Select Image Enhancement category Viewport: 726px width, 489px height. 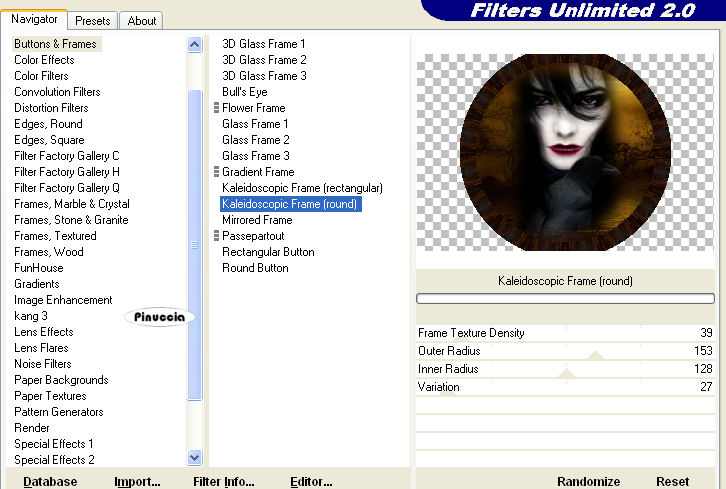point(63,300)
